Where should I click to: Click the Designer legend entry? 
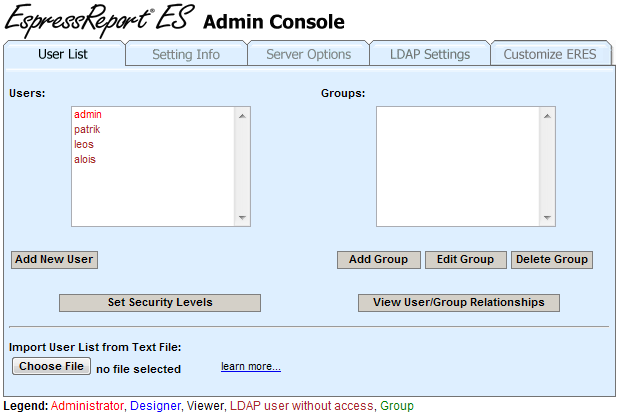tap(155, 406)
